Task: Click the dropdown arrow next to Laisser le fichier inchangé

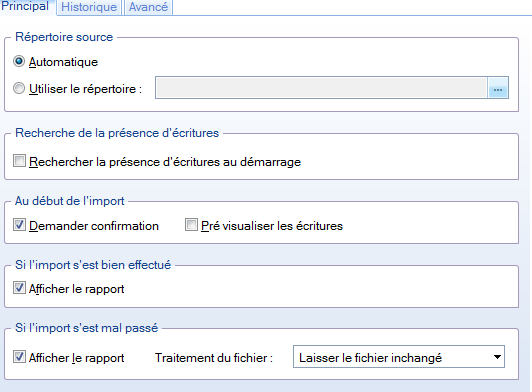Action: coord(497,357)
